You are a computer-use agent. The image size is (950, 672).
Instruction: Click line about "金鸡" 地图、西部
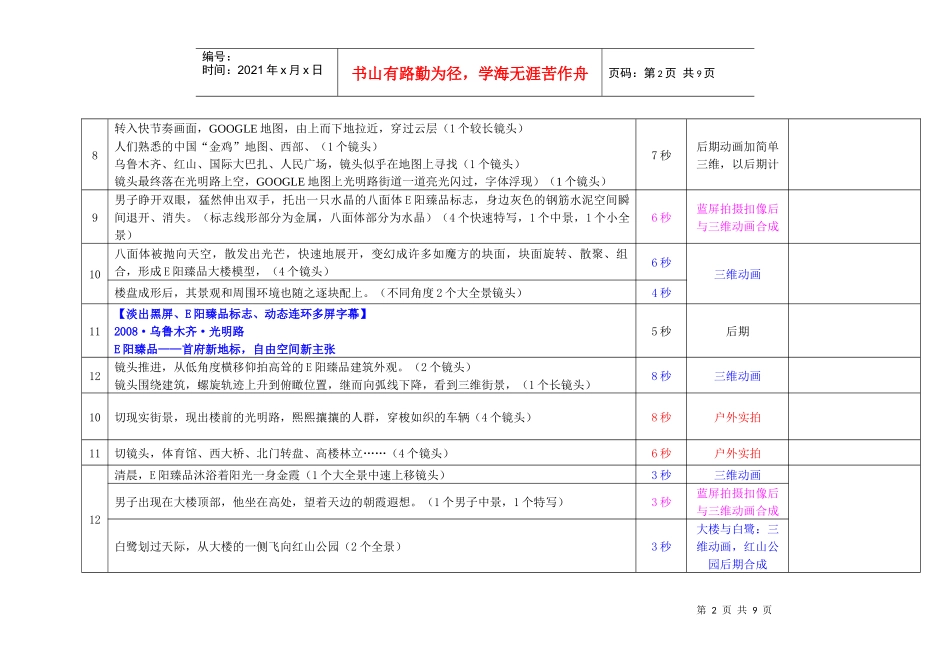point(246,146)
